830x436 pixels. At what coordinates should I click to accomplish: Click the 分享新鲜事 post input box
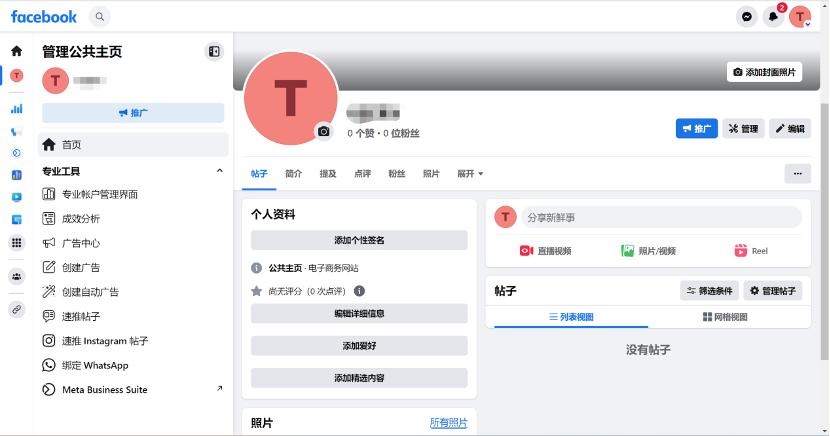(x=661, y=217)
